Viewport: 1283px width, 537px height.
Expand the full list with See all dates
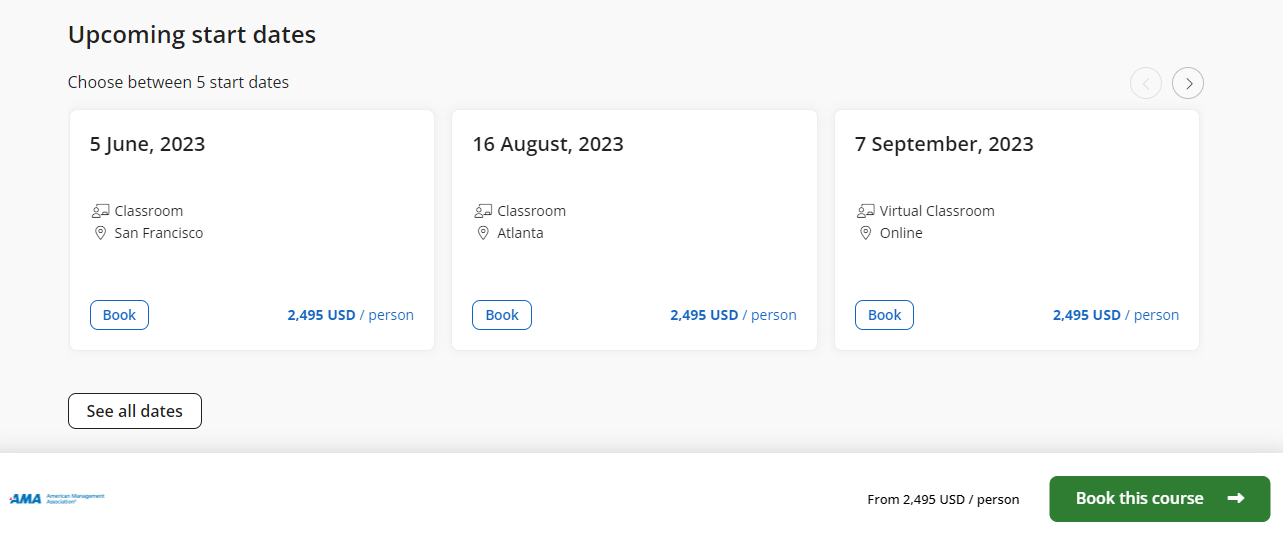(135, 411)
